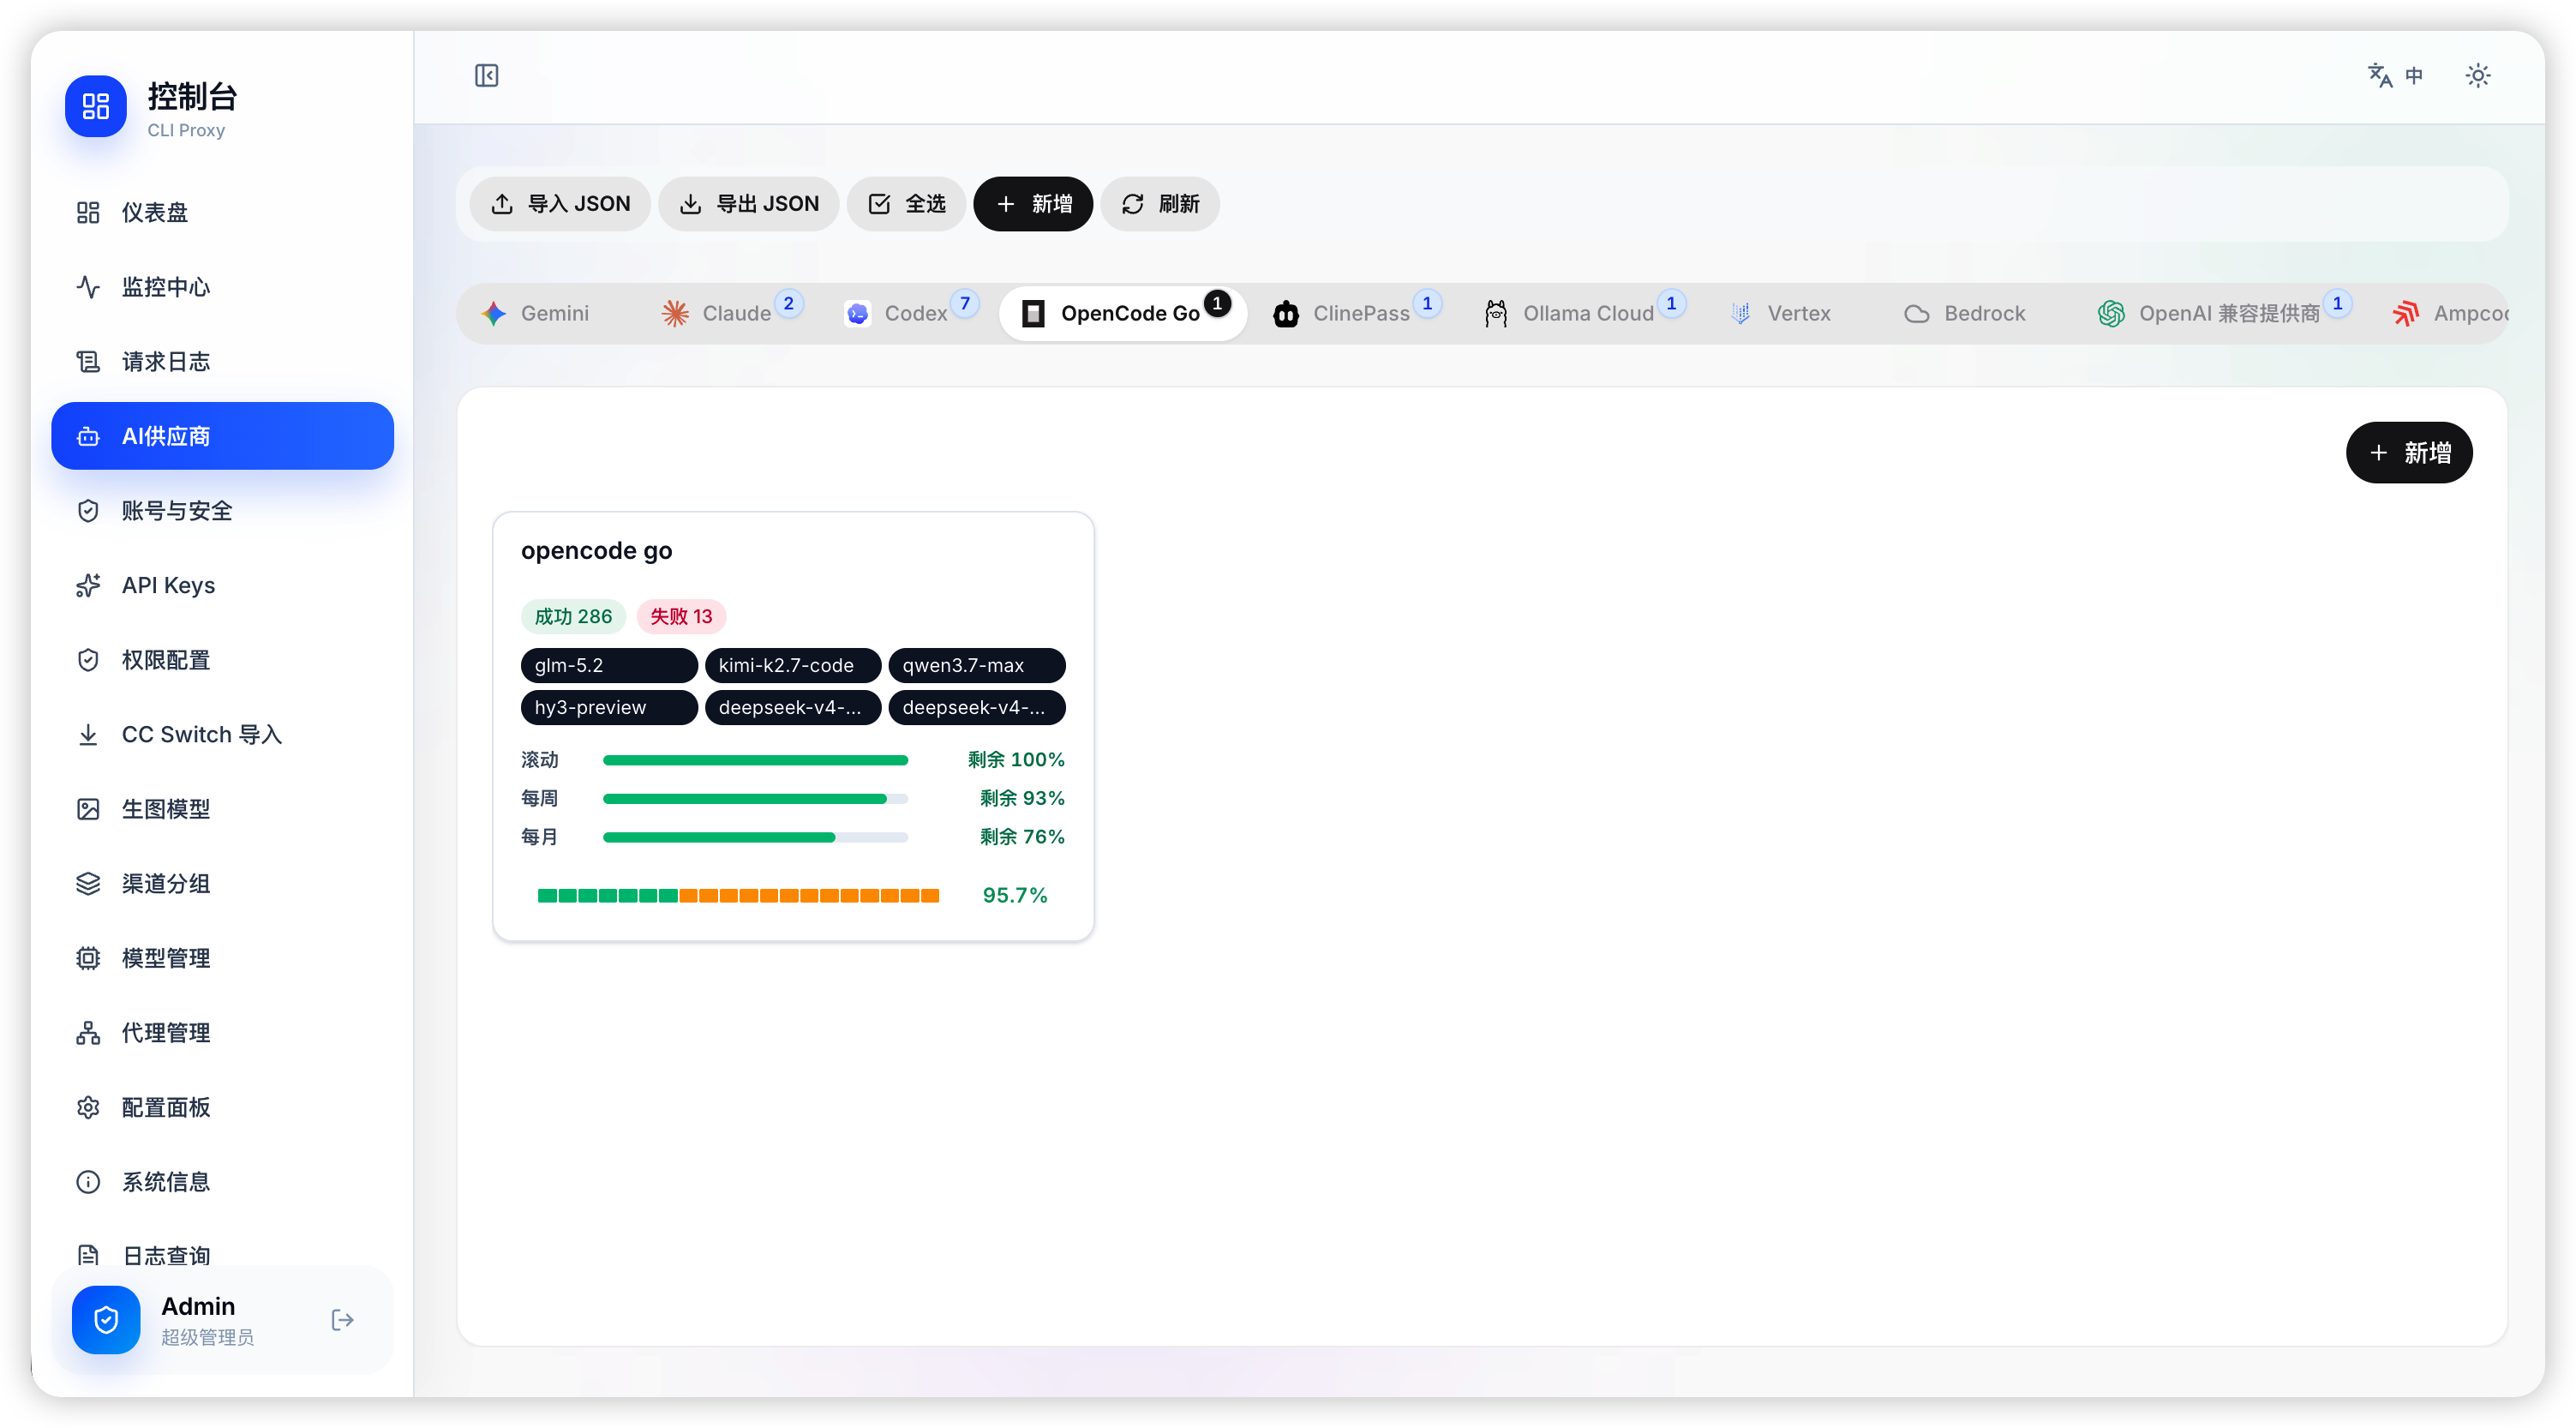Open 请求日志 in the sidebar
The height and width of the screenshot is (1428, 2576).
(x=222, y=361)
